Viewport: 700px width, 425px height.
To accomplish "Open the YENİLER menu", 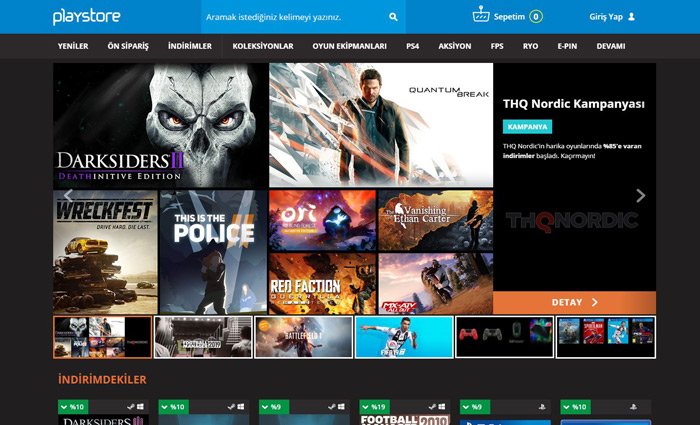I will click(73, 46).
